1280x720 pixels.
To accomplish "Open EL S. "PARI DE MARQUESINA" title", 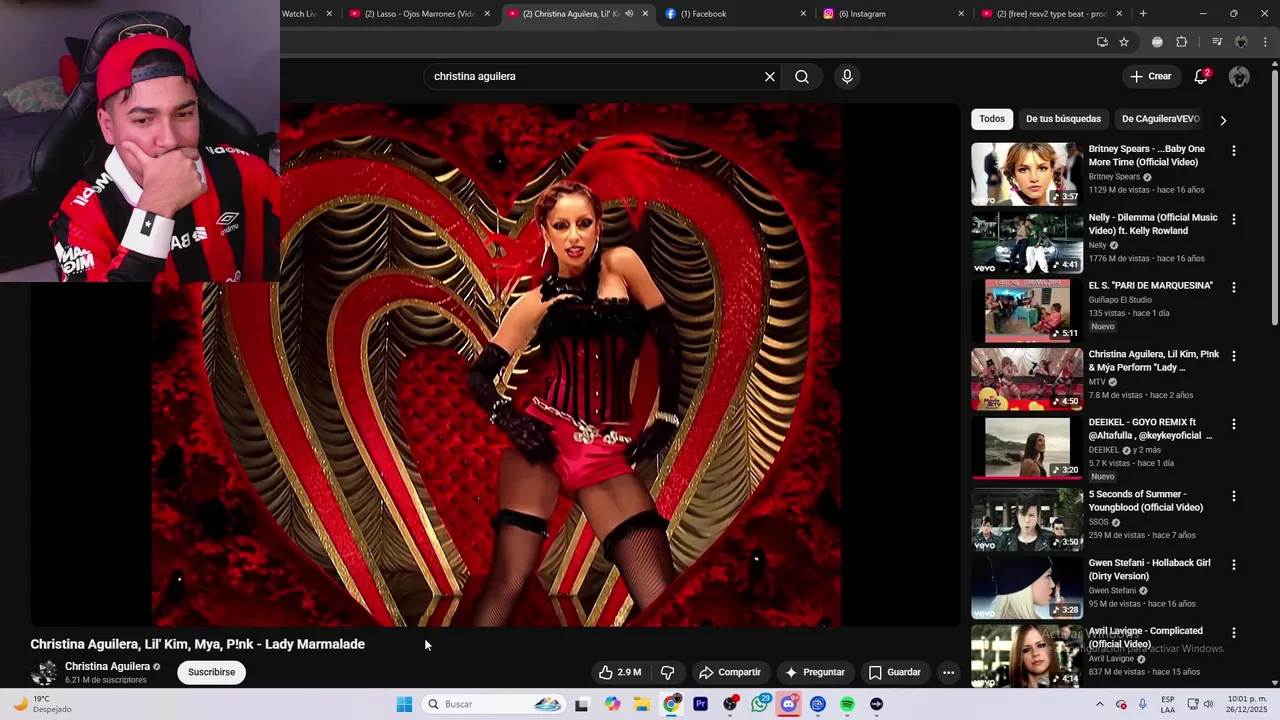I will [x=1151, y=286].
